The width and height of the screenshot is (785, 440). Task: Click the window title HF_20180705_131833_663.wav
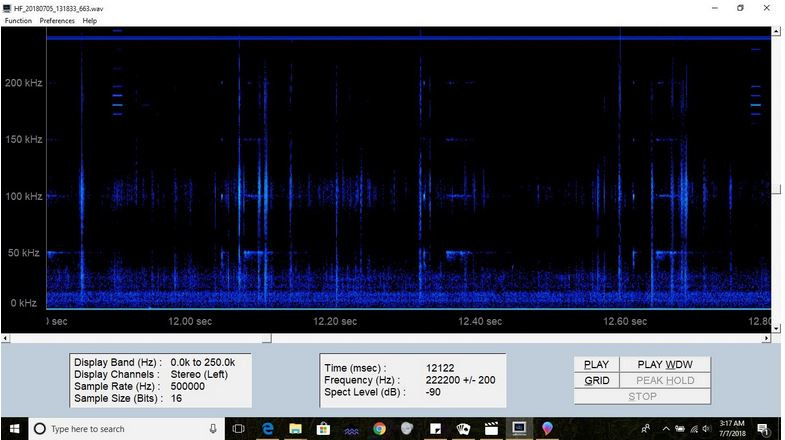click(x=59, y=9)
